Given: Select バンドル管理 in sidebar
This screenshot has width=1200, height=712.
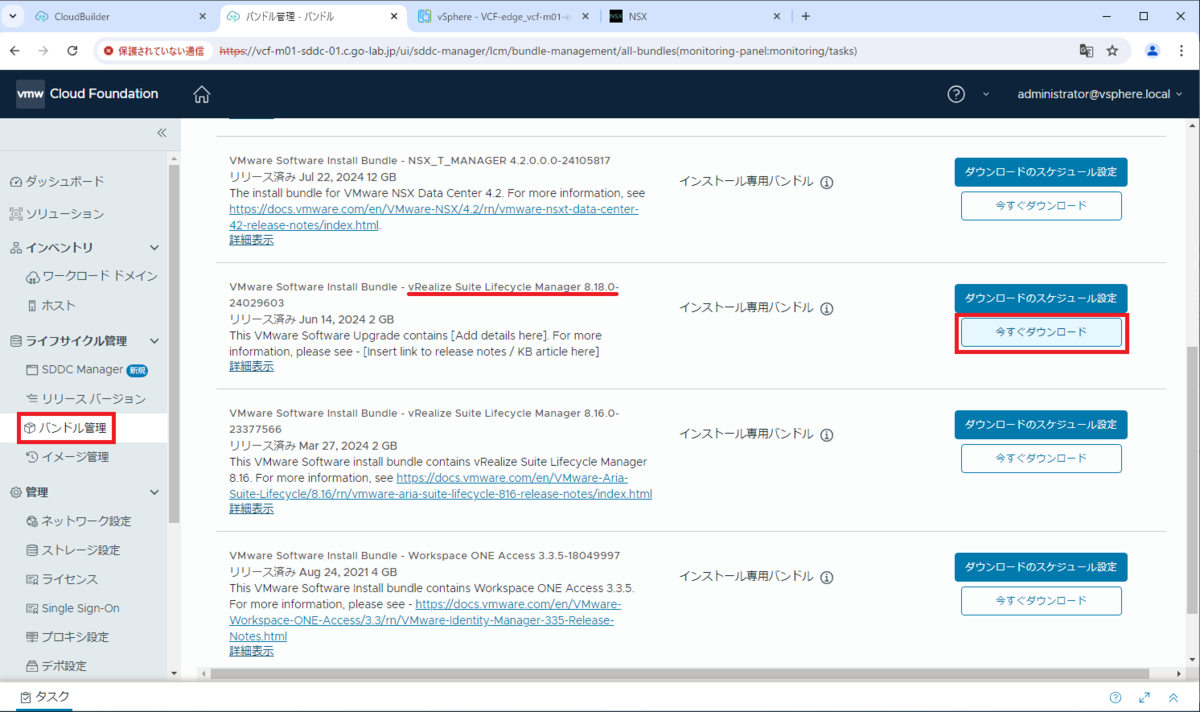Looking at the screenshot, I should coord(65,428).
